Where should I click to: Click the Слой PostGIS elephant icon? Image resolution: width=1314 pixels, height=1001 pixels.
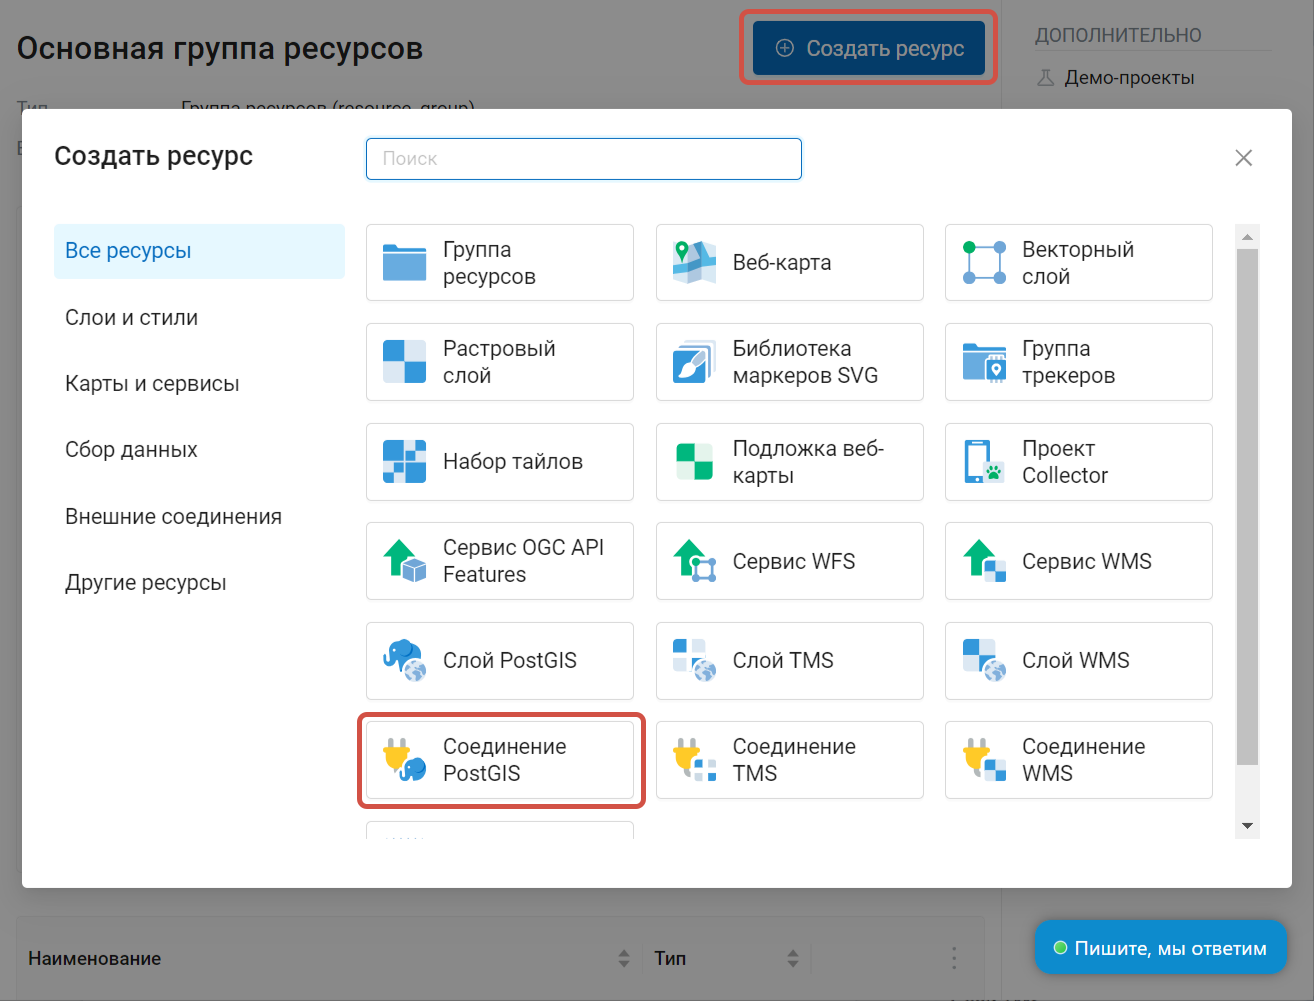[404, 660]
